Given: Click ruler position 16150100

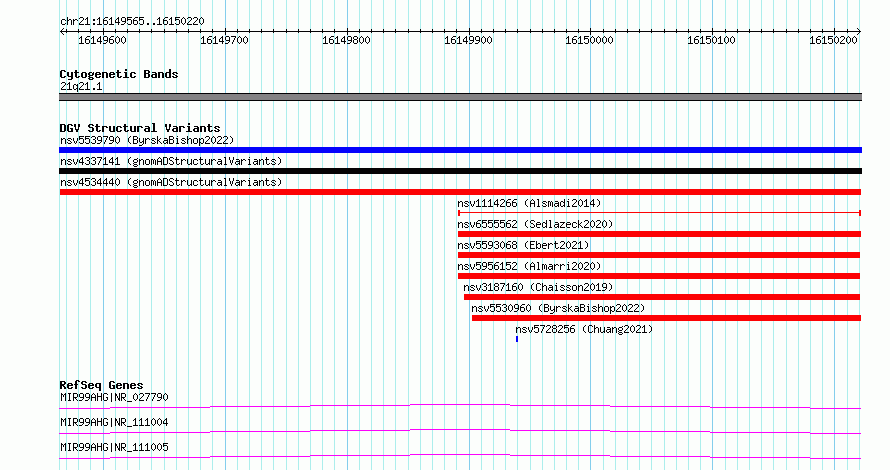Looking at the screenshot, I should click(x=711, y=40).
